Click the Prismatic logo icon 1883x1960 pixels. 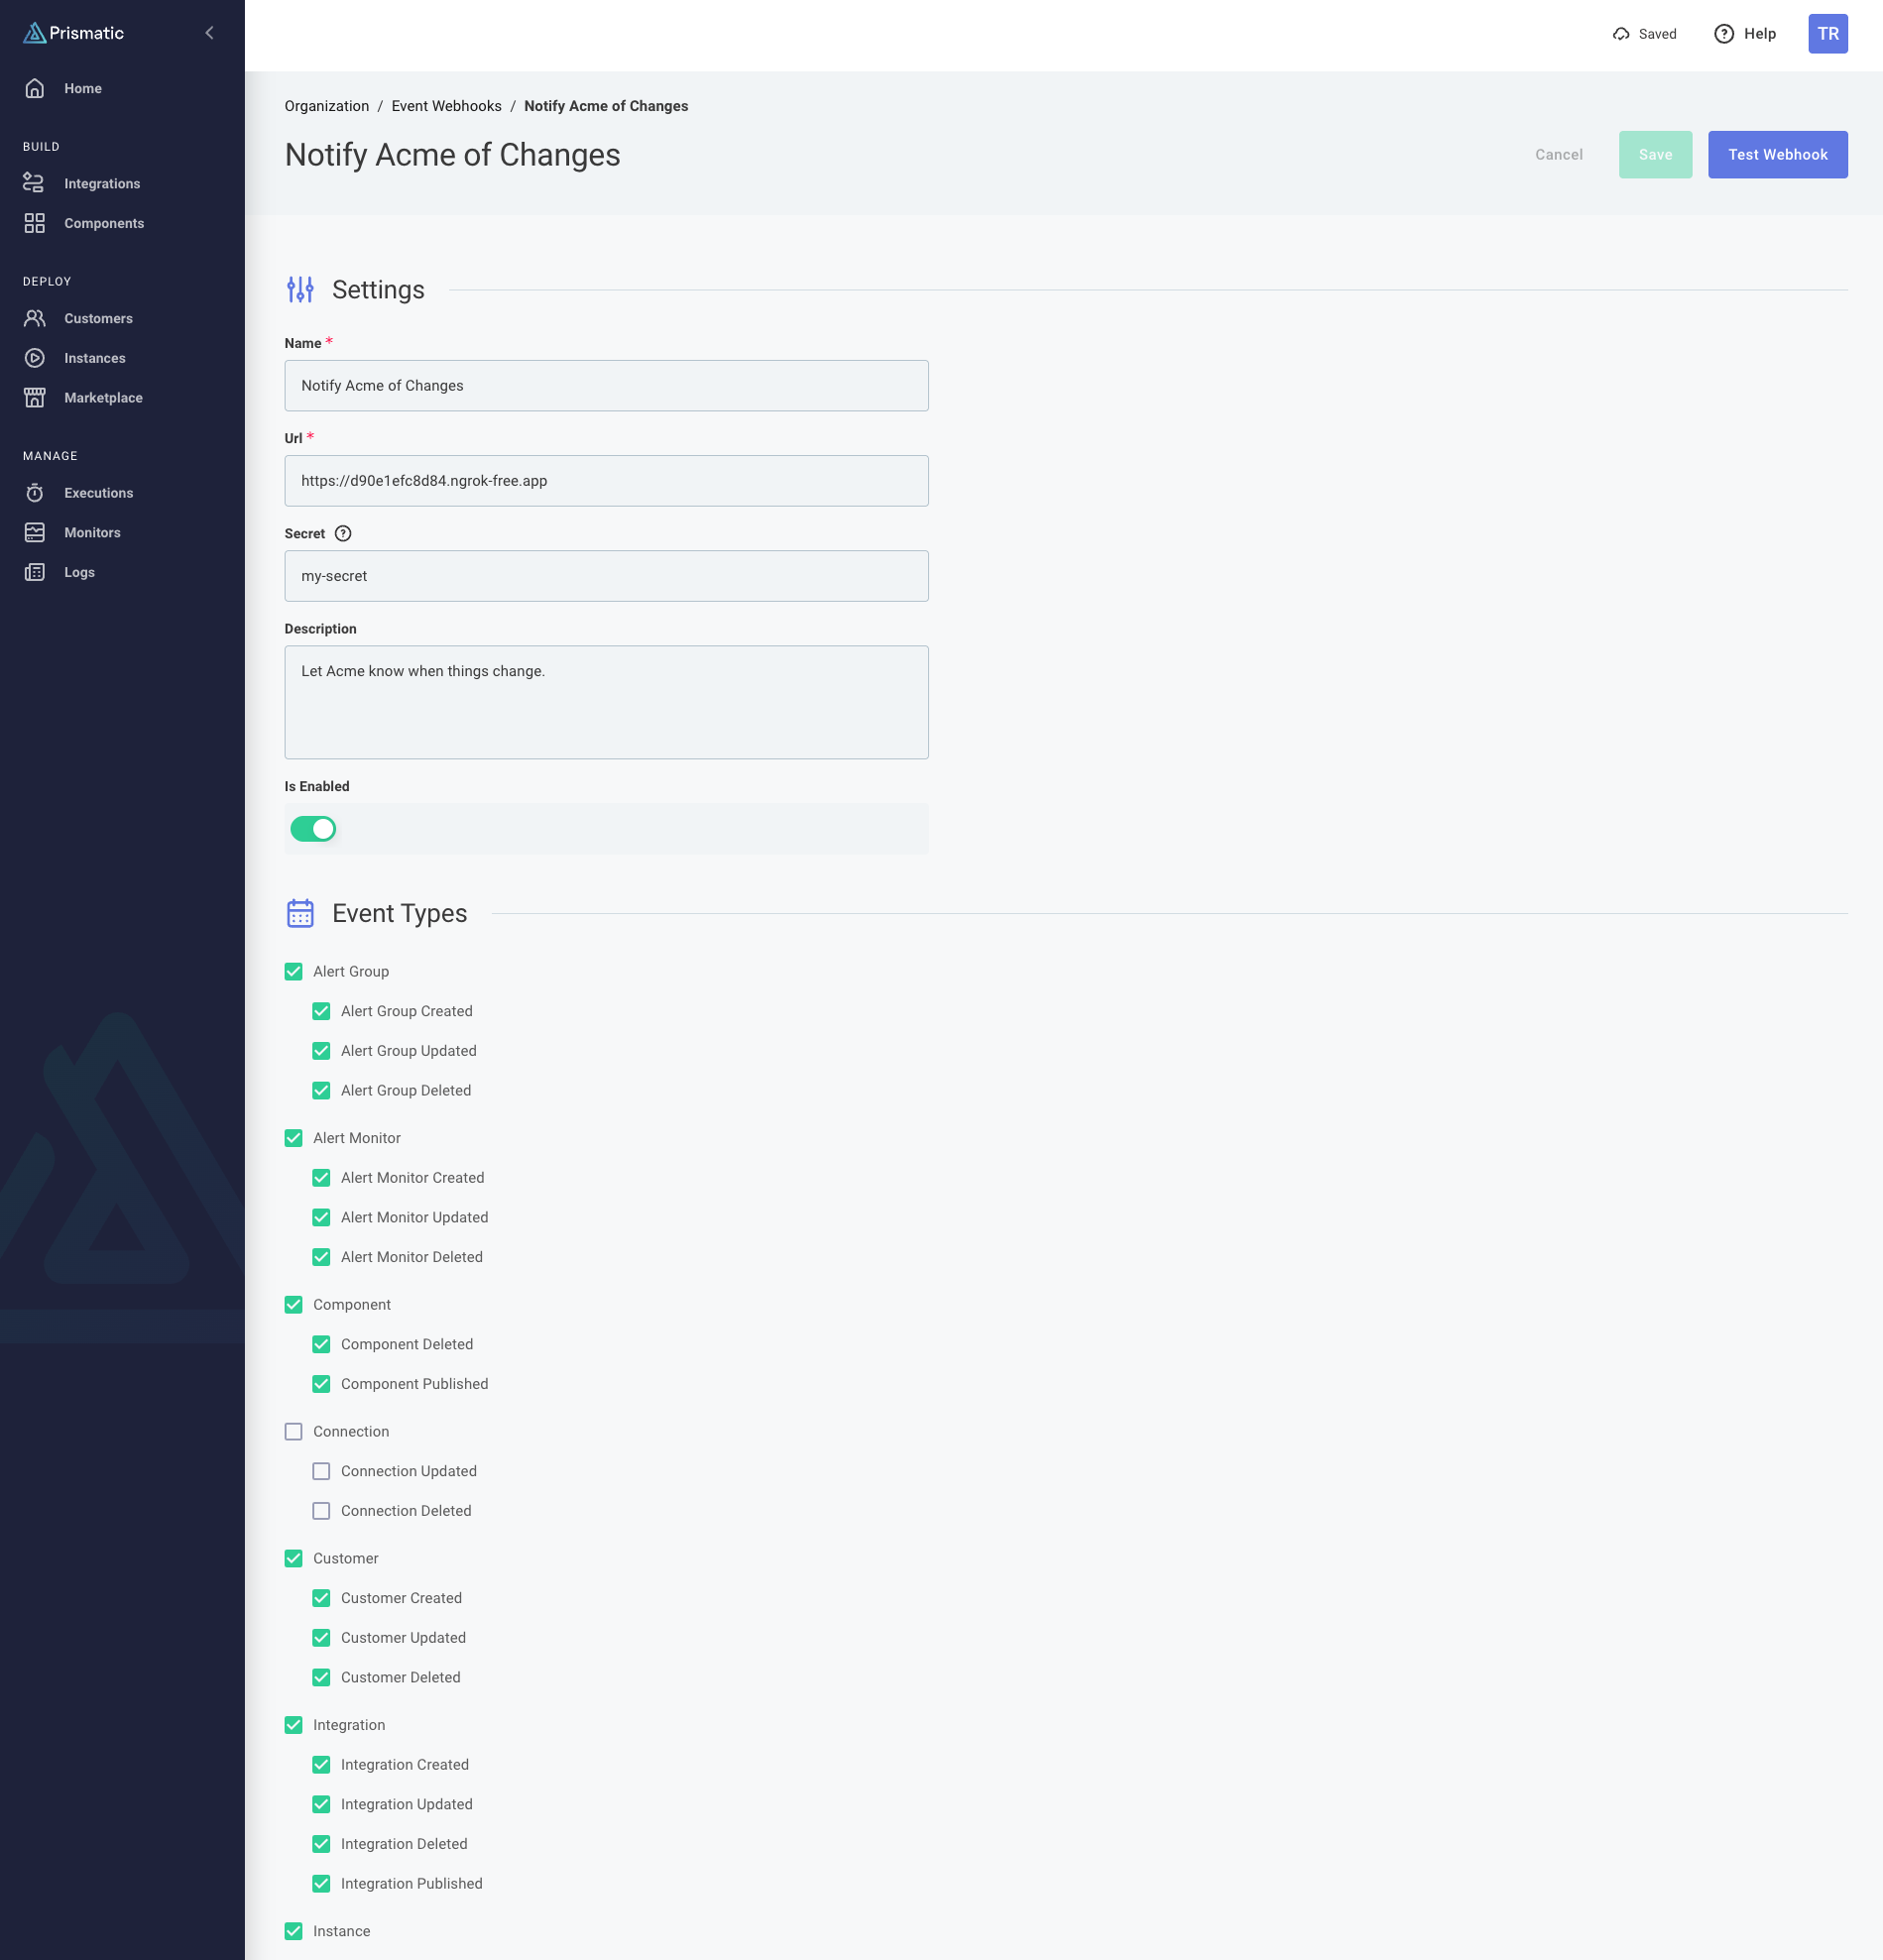[x=35, y=33]
